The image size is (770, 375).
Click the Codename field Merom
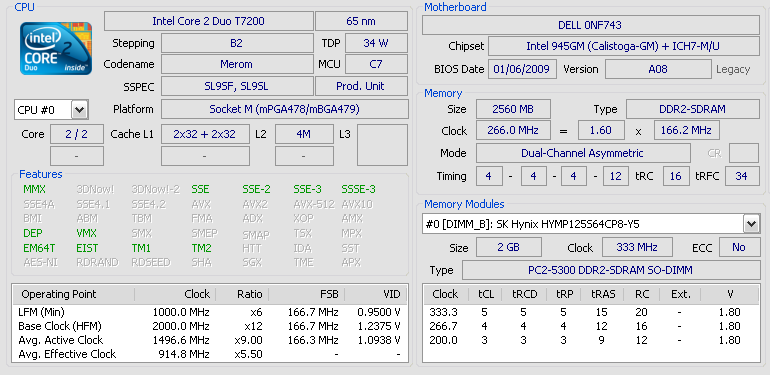[237, 64]
